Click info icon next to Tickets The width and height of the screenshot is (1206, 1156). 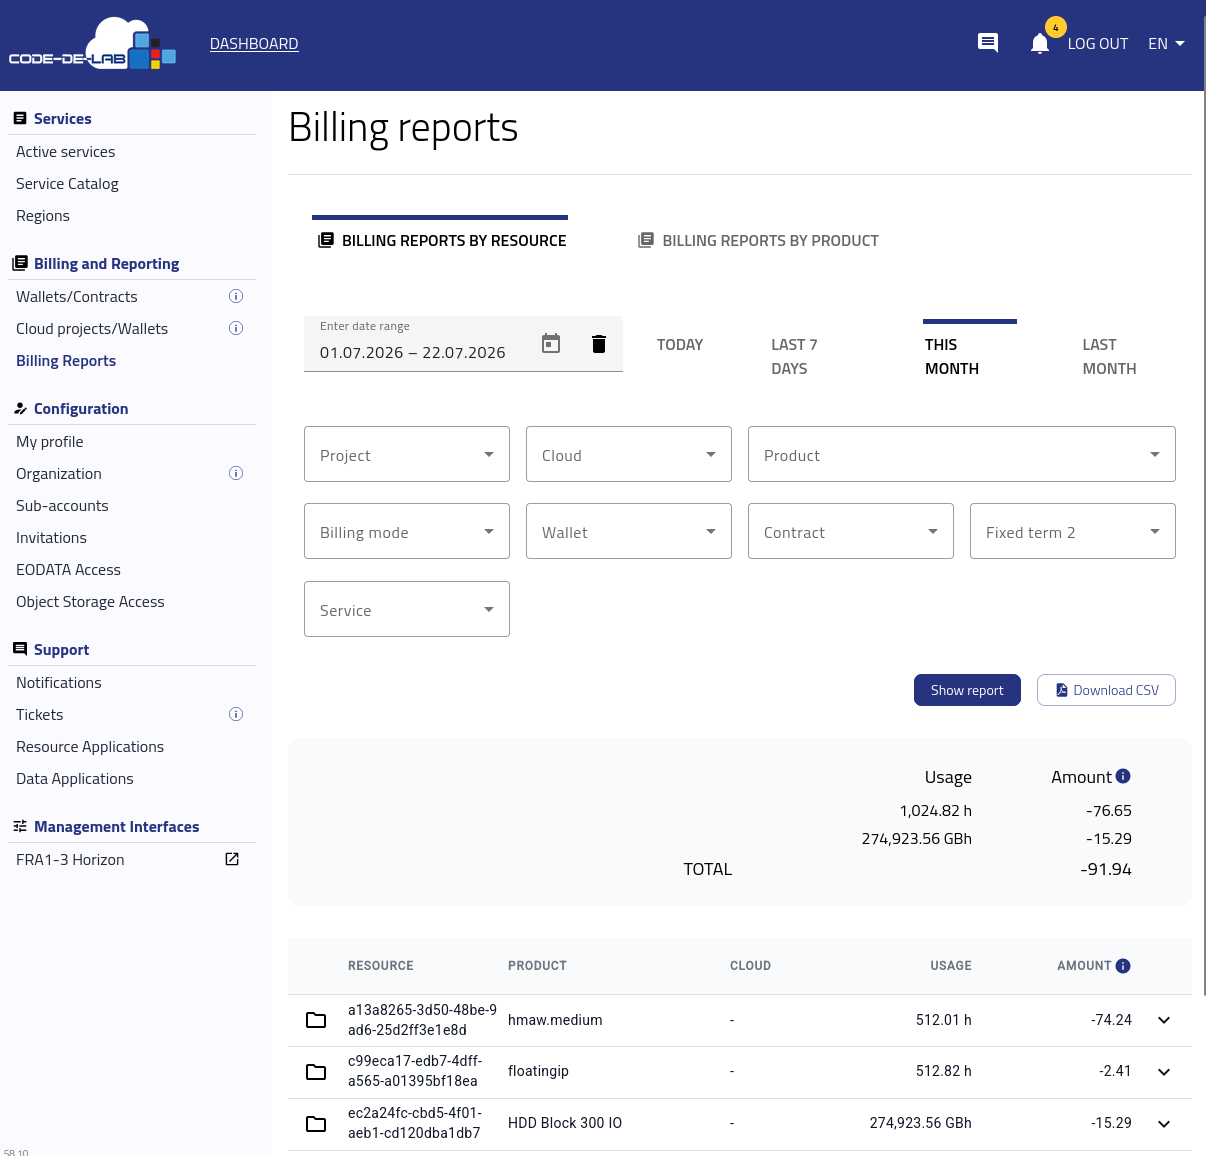click(x=236, y=714)
